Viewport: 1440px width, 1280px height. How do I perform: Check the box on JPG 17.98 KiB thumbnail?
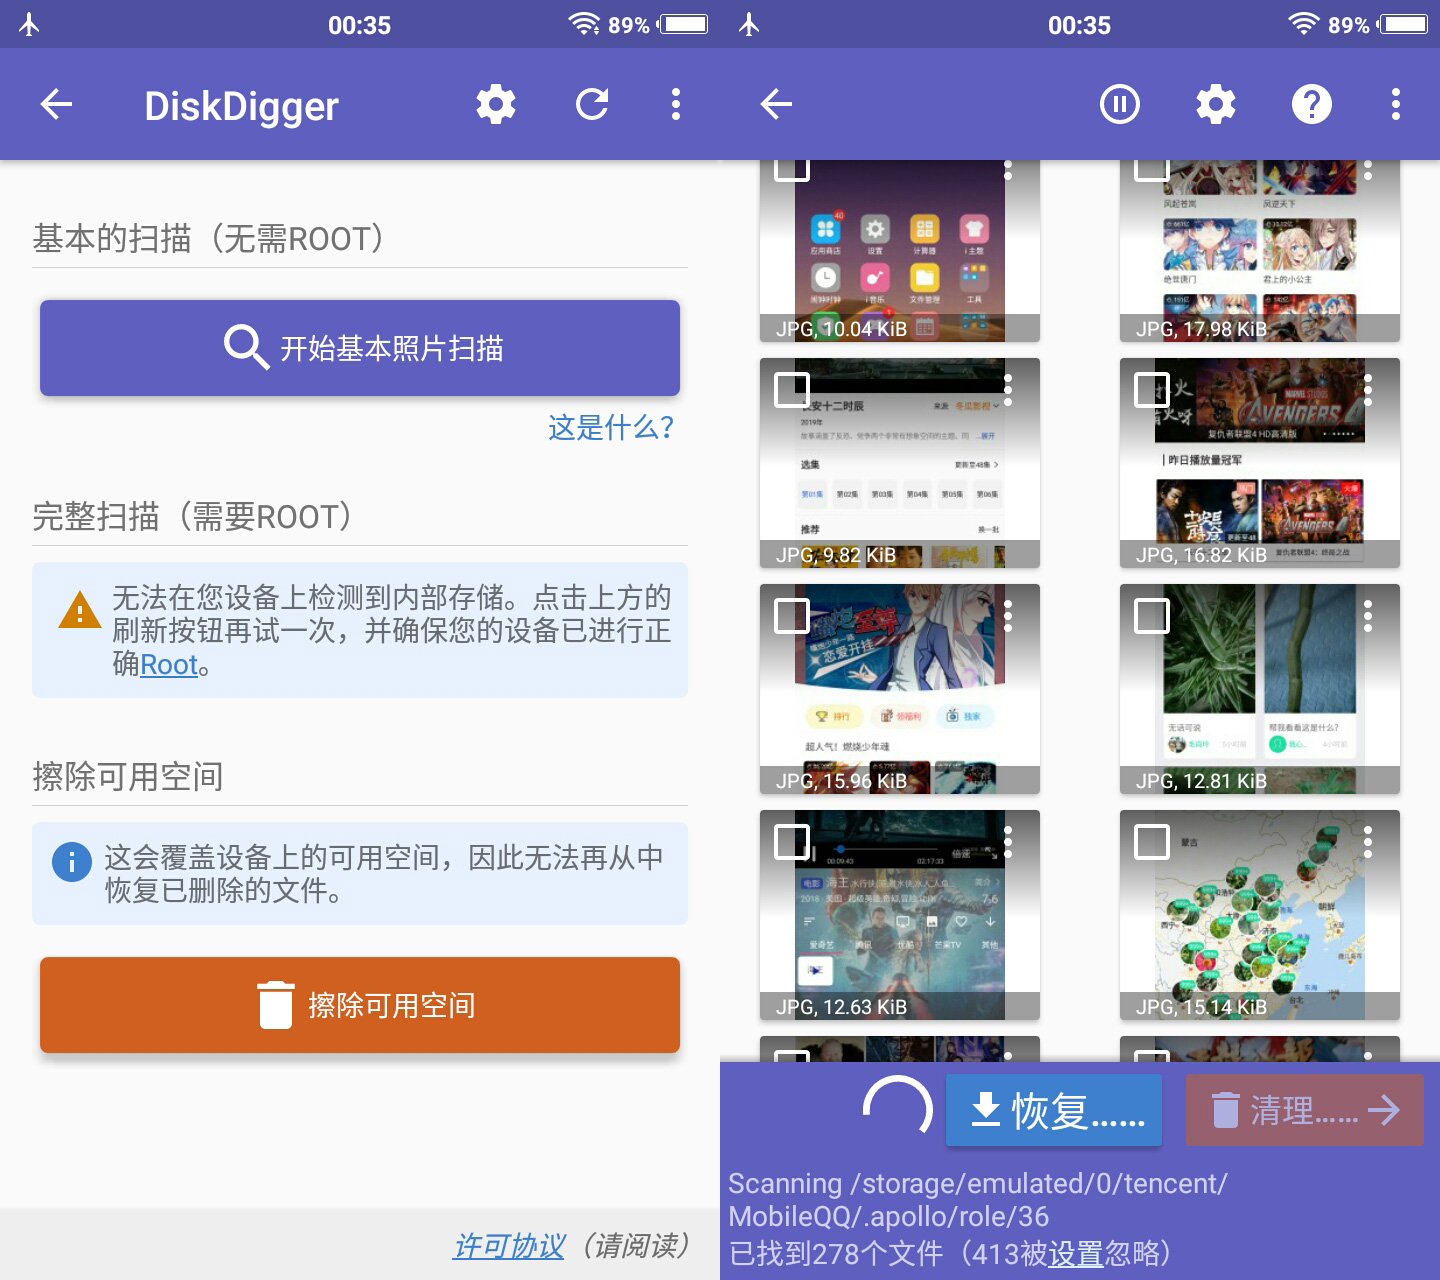click(x=1152, y=170)
